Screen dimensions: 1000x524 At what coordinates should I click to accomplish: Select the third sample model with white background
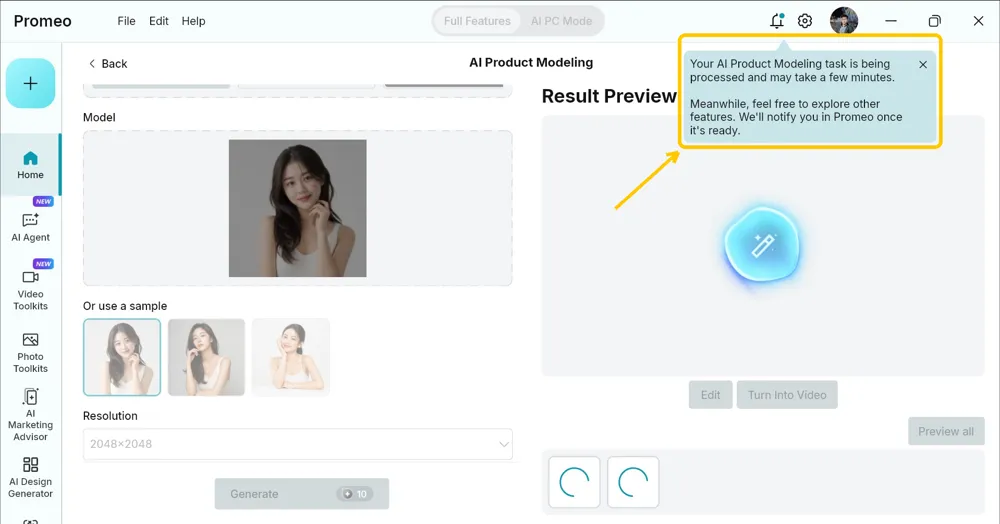(x=291, y=357)
